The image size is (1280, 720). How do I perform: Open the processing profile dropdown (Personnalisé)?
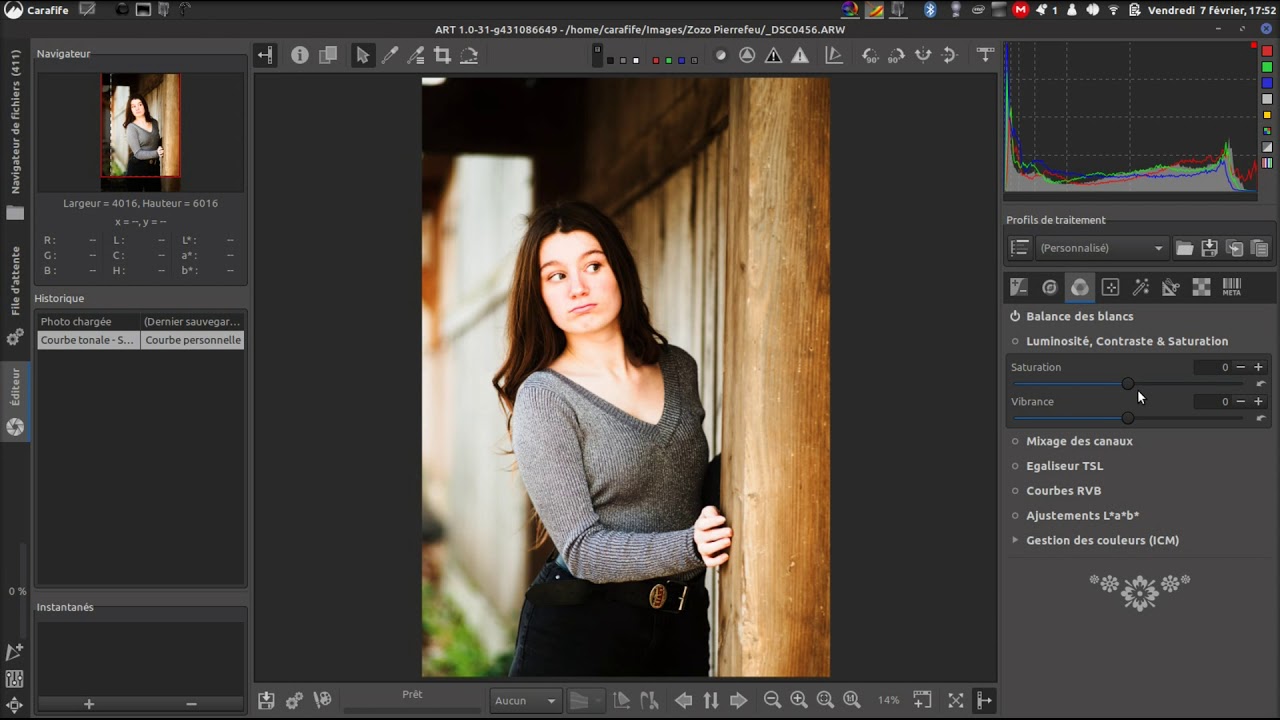tap(1102, 248)
